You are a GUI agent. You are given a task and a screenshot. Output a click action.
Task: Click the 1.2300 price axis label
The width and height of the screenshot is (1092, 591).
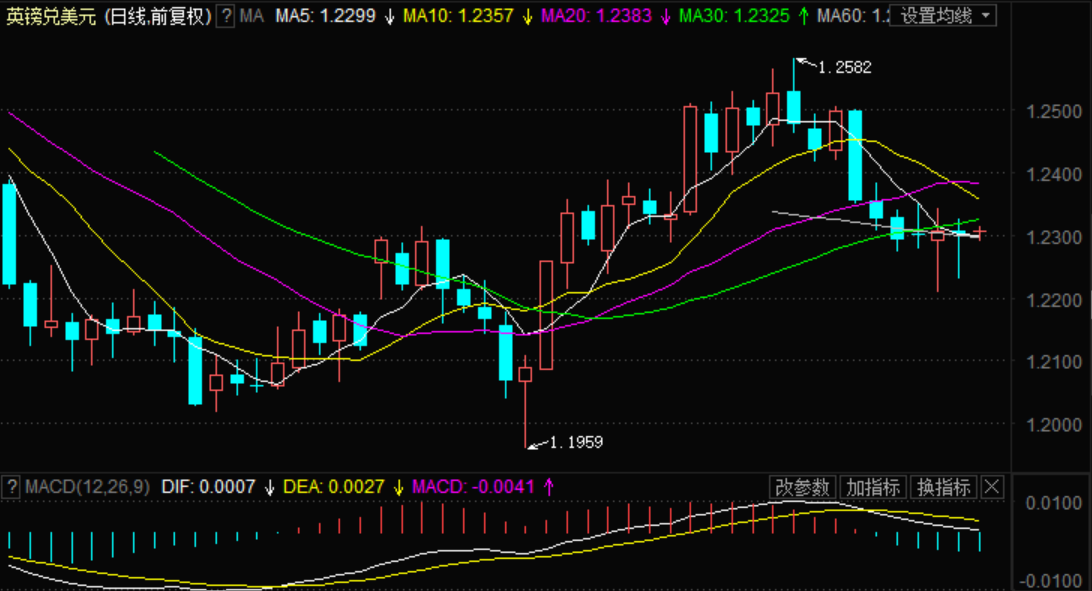pos(1054,237)
